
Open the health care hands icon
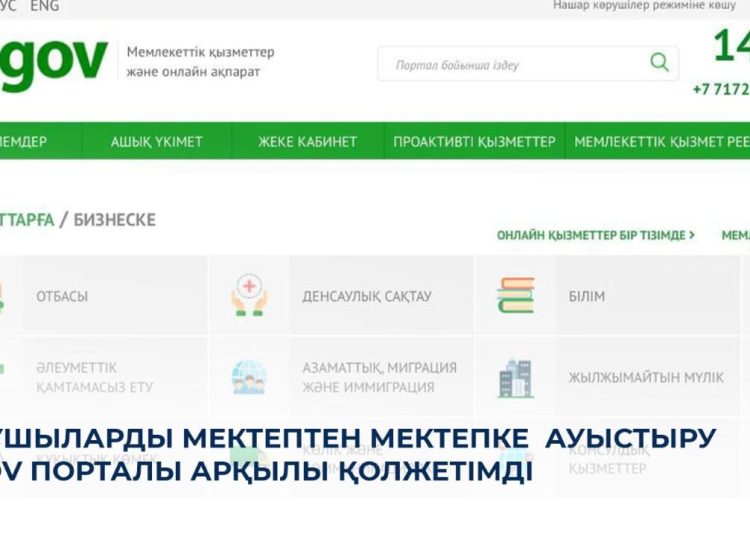click(x=249, y=295)
